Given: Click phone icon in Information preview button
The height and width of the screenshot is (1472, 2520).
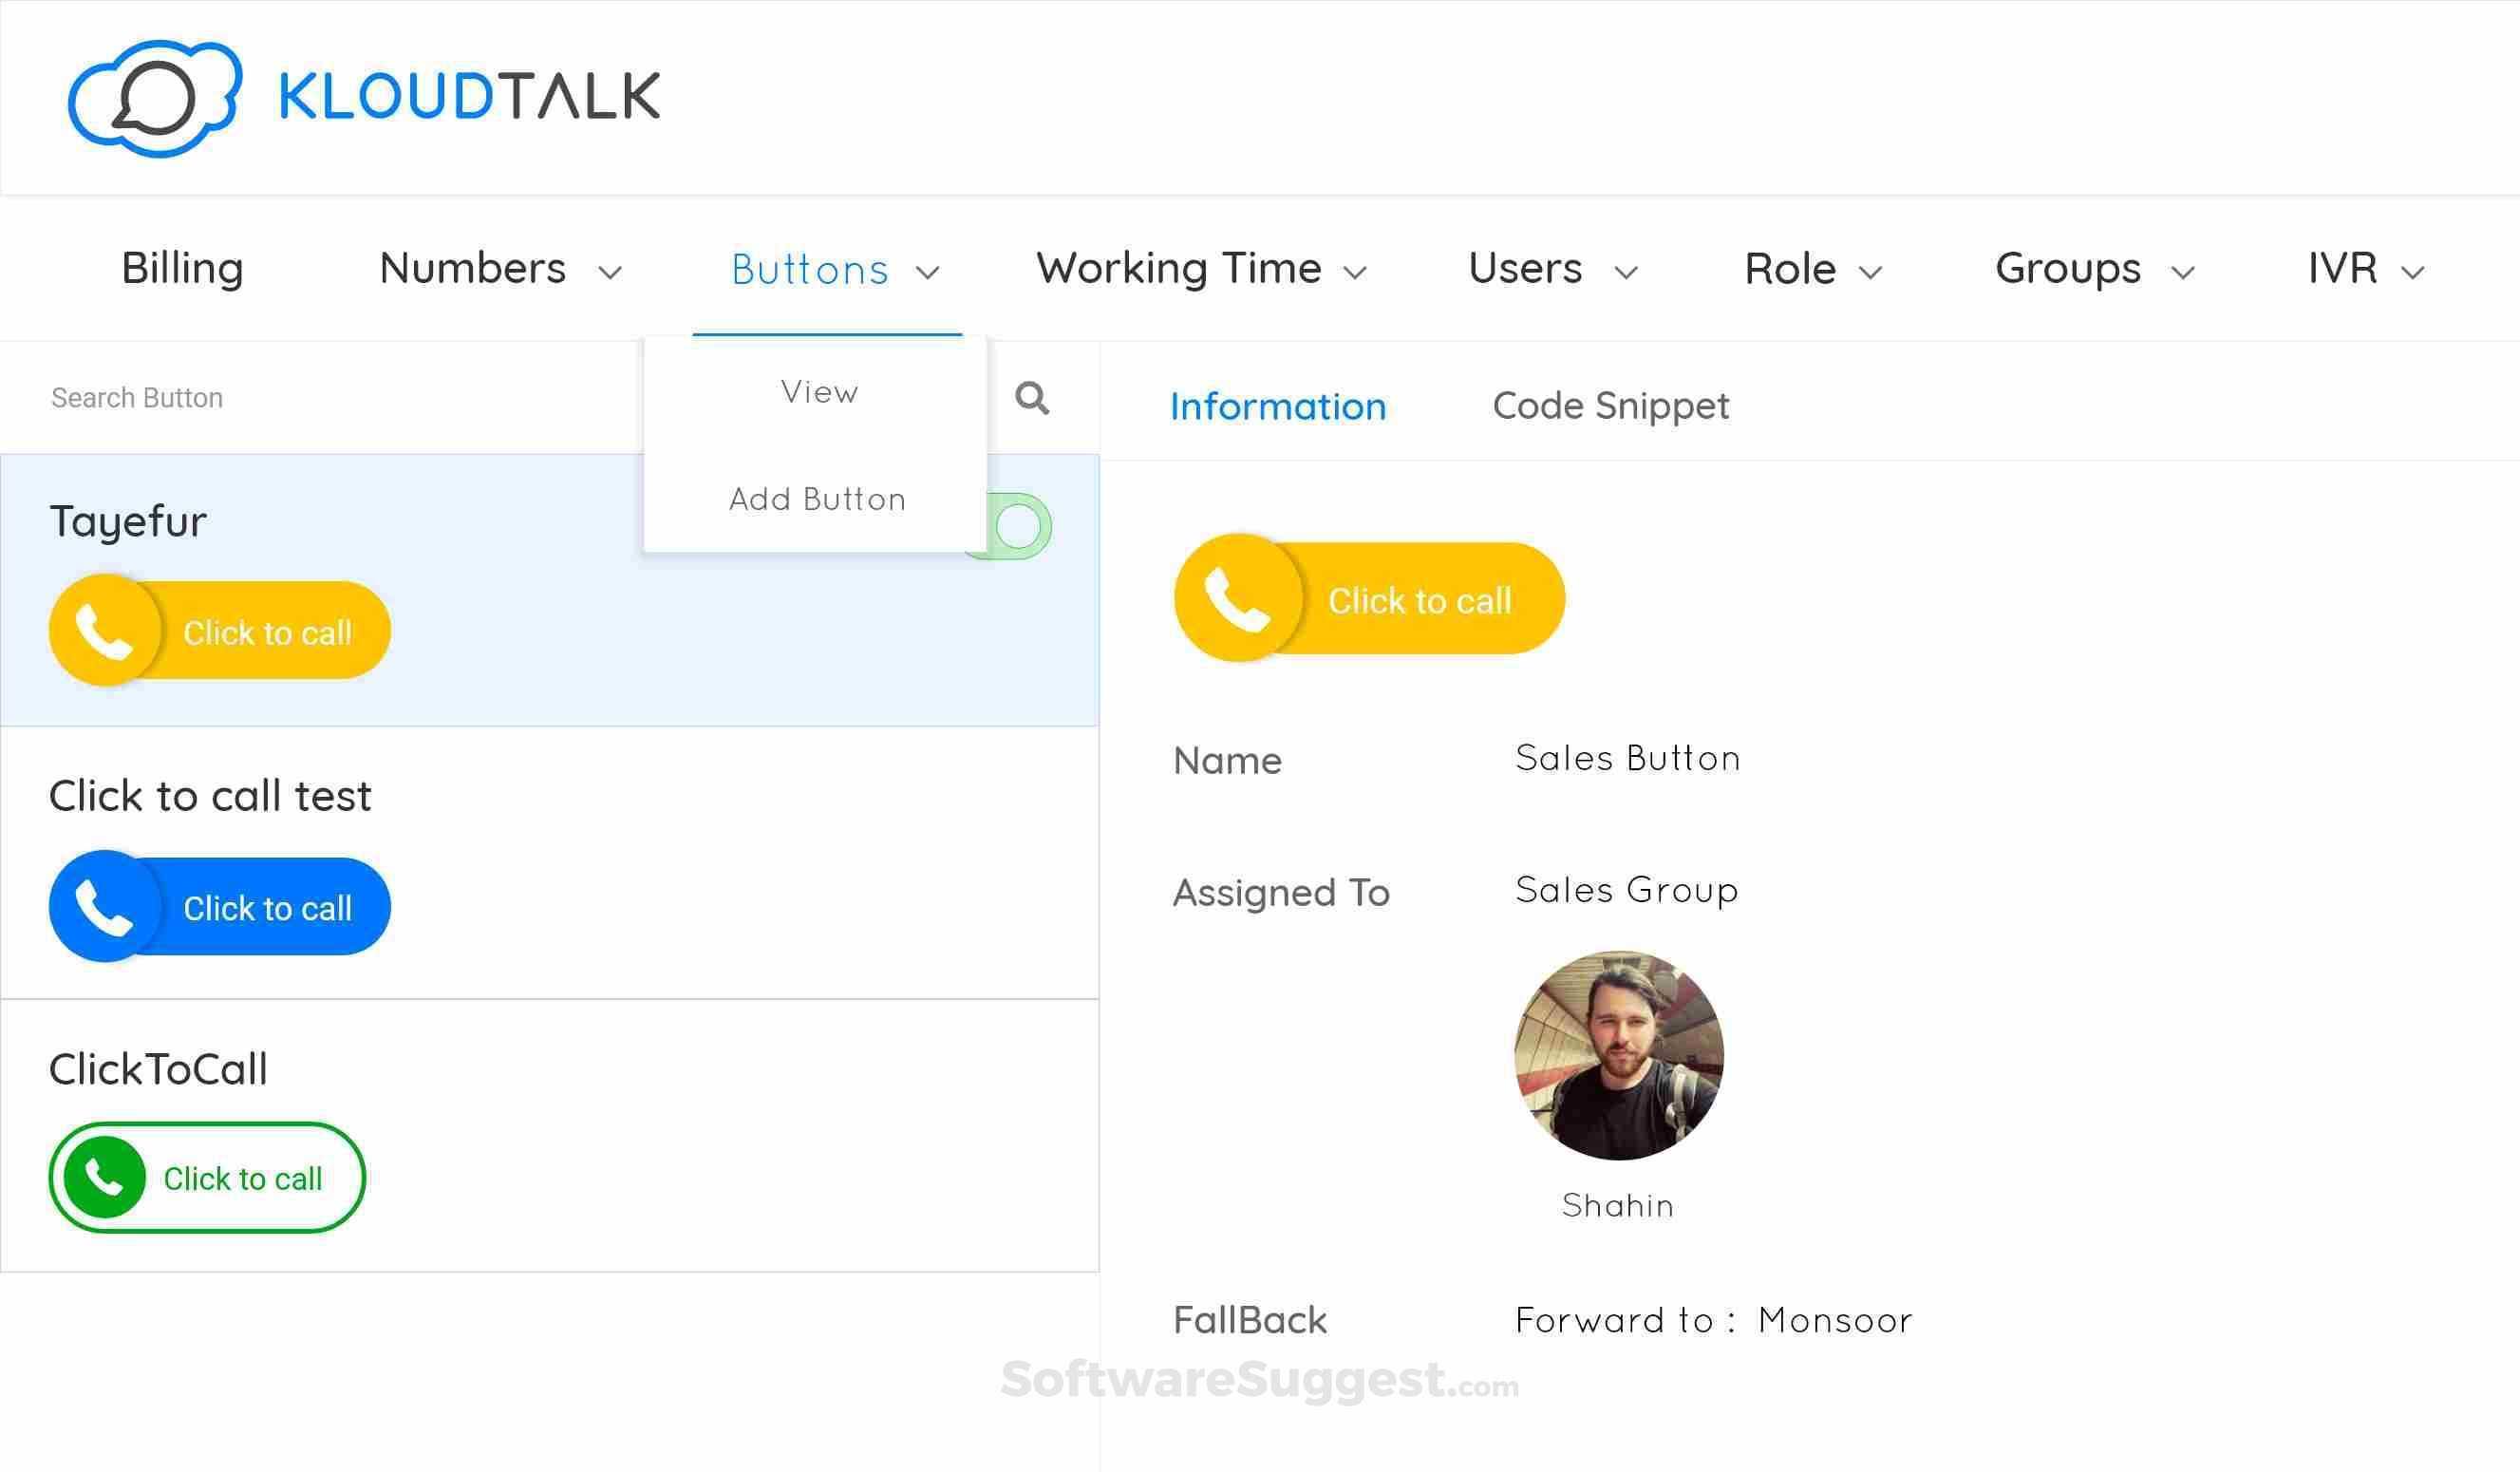Looking at the screenshot, I should pos(1238,599).
